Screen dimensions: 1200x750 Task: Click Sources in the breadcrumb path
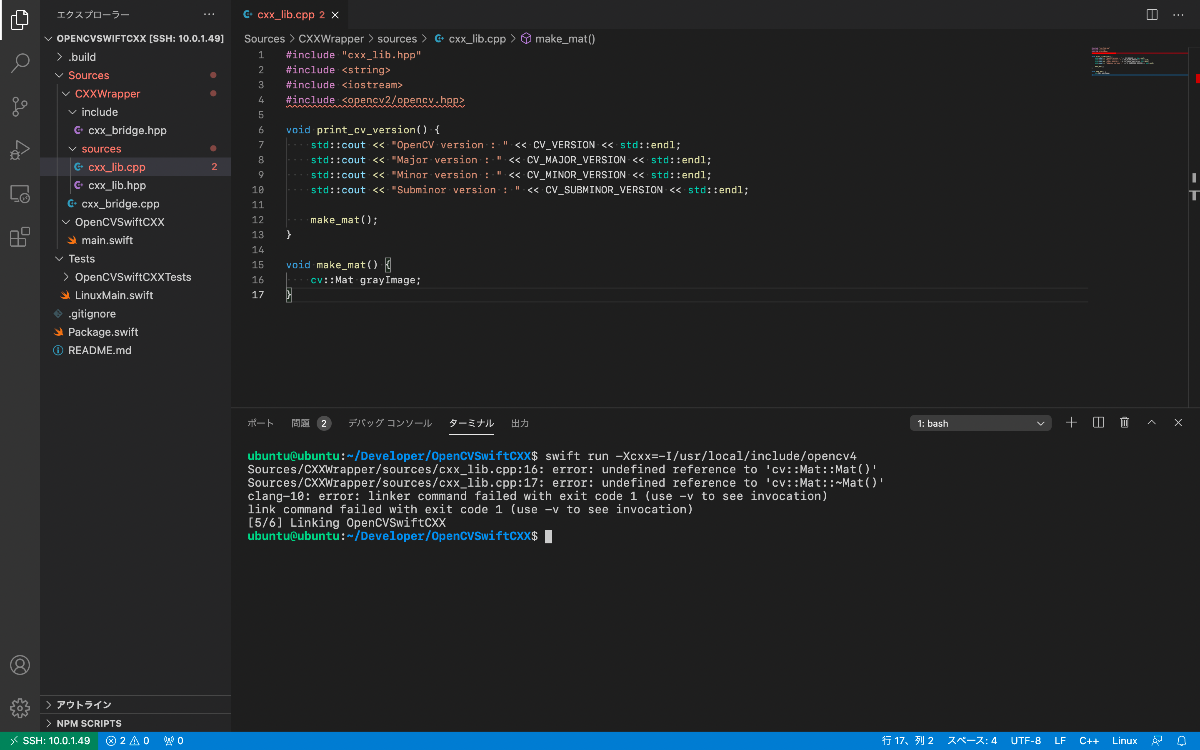(x=265, y=38)
